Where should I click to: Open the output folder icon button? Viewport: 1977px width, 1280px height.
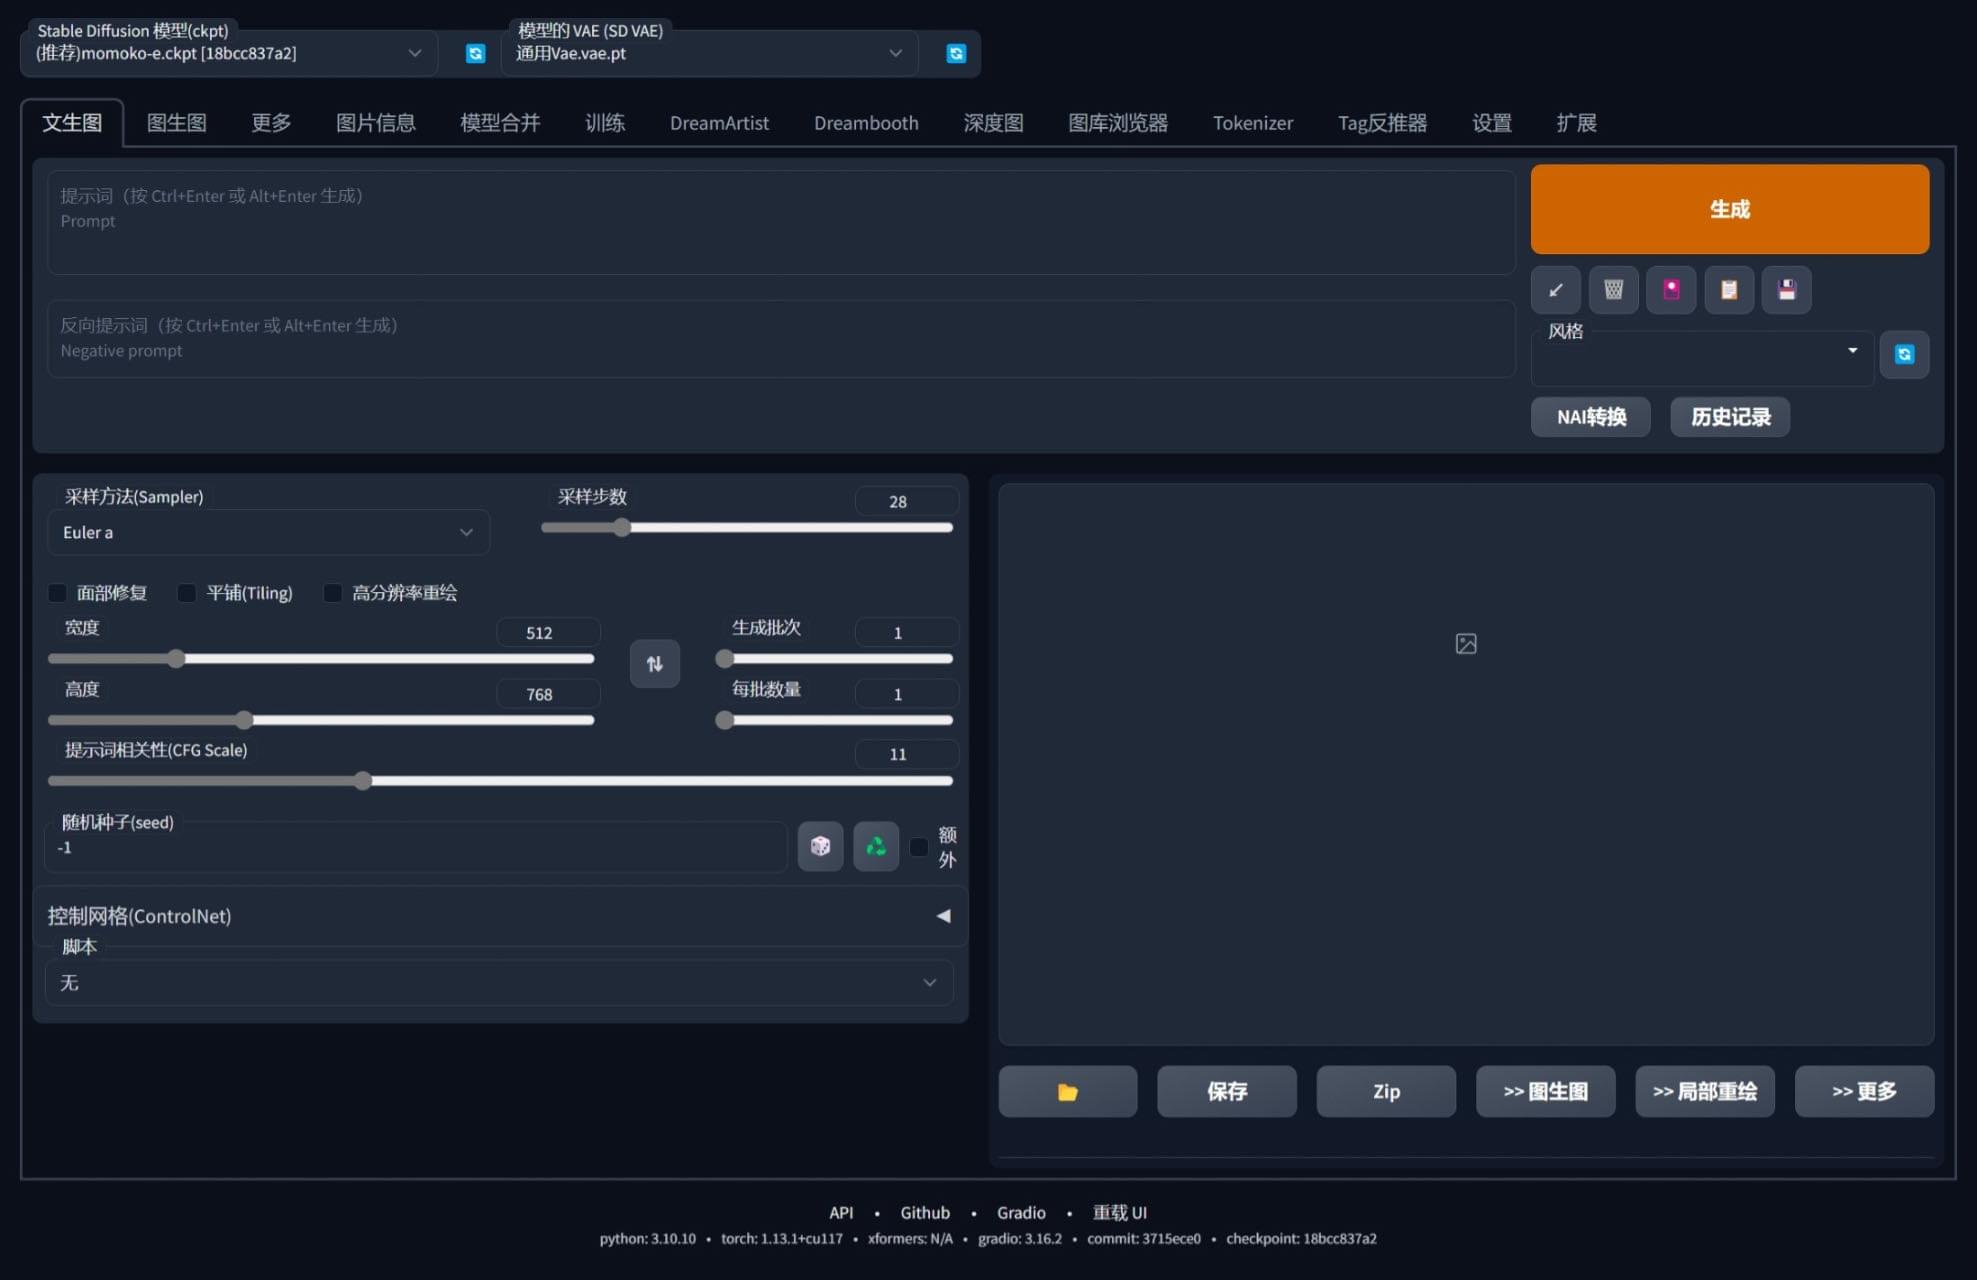pos(1067,1092)
